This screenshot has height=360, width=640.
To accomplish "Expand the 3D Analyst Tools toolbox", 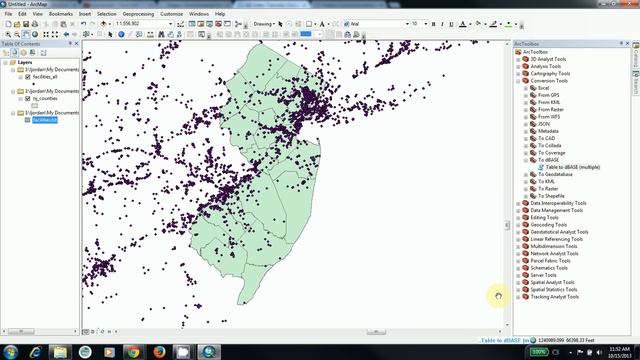I will pos(518,59).
